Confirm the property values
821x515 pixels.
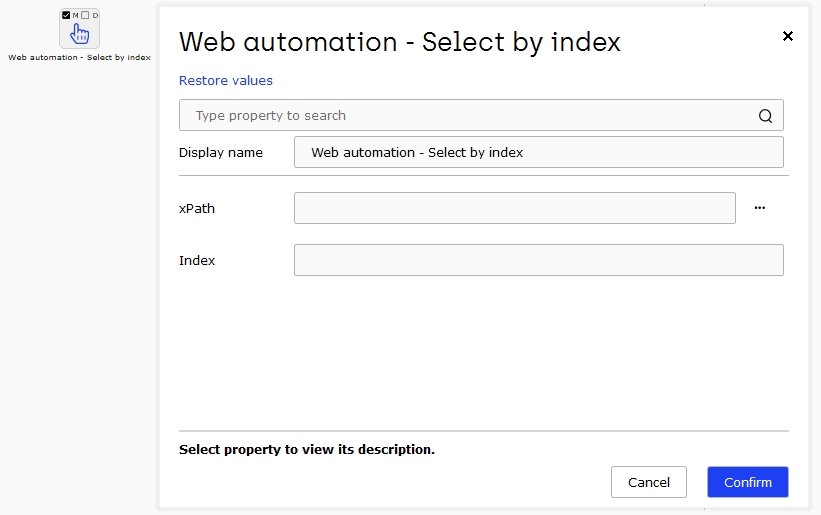(x=748, y=482)
